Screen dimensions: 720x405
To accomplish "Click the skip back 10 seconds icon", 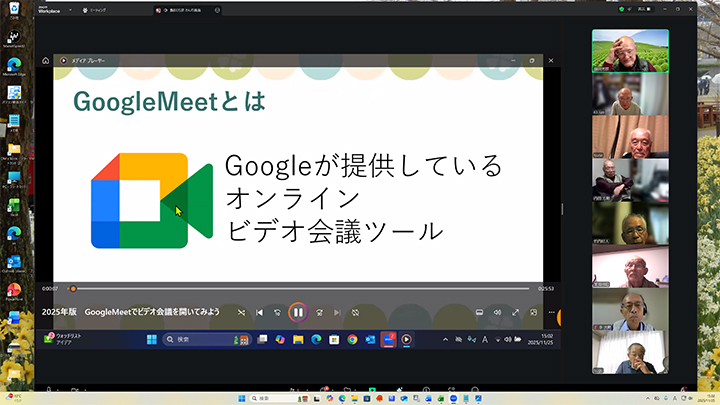I will (x=278, y=313).
